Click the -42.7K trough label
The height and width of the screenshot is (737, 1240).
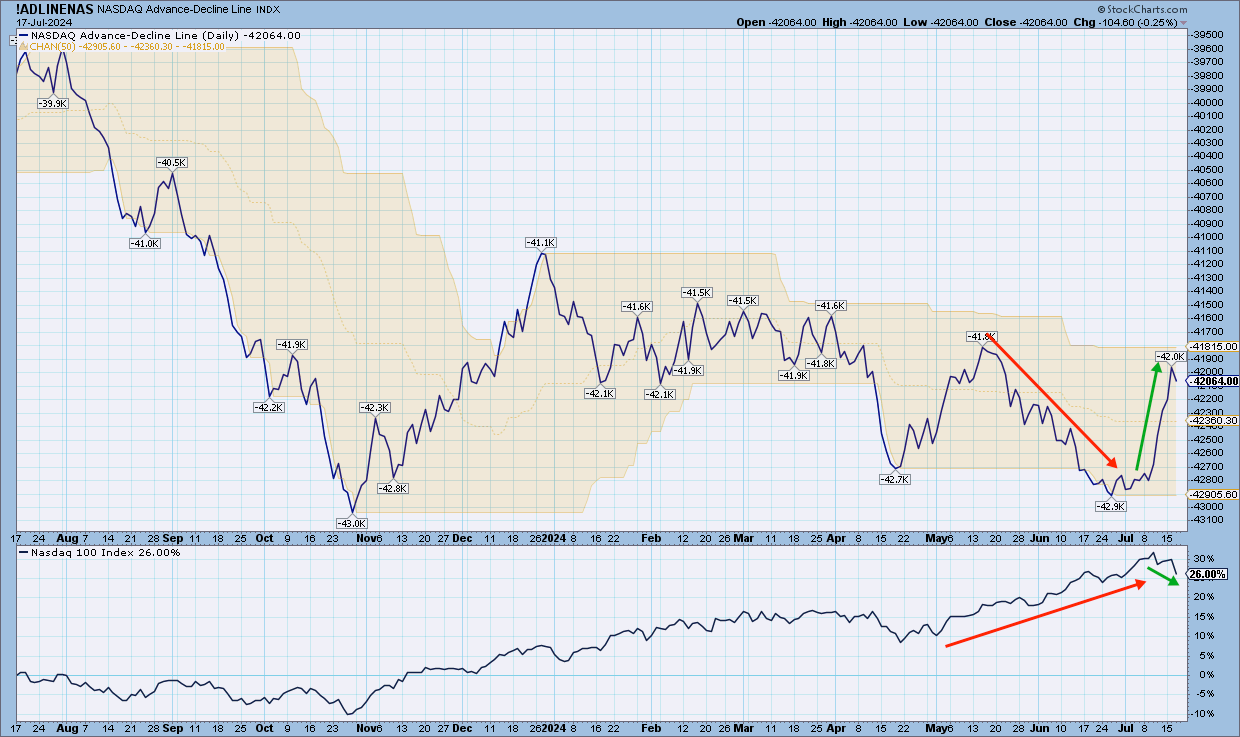894,480
